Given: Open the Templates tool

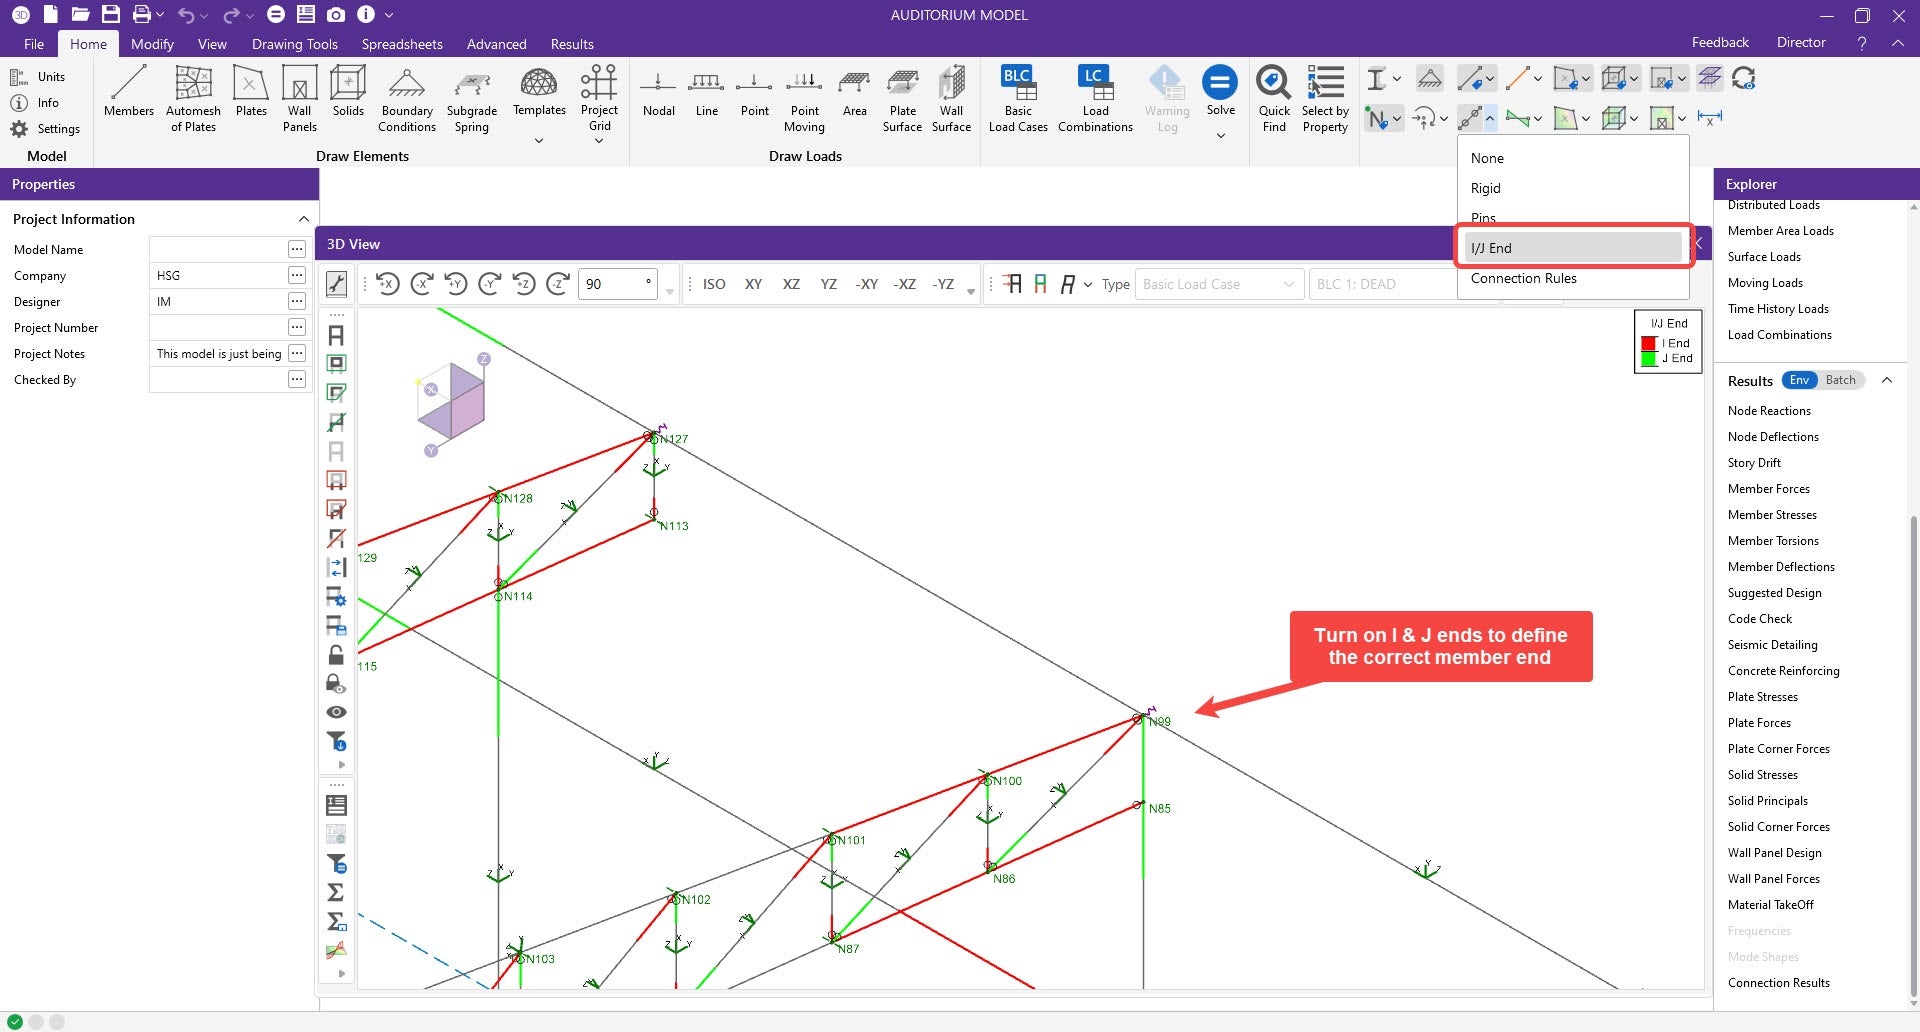Looking at the screenshot, I should (538, 95).
